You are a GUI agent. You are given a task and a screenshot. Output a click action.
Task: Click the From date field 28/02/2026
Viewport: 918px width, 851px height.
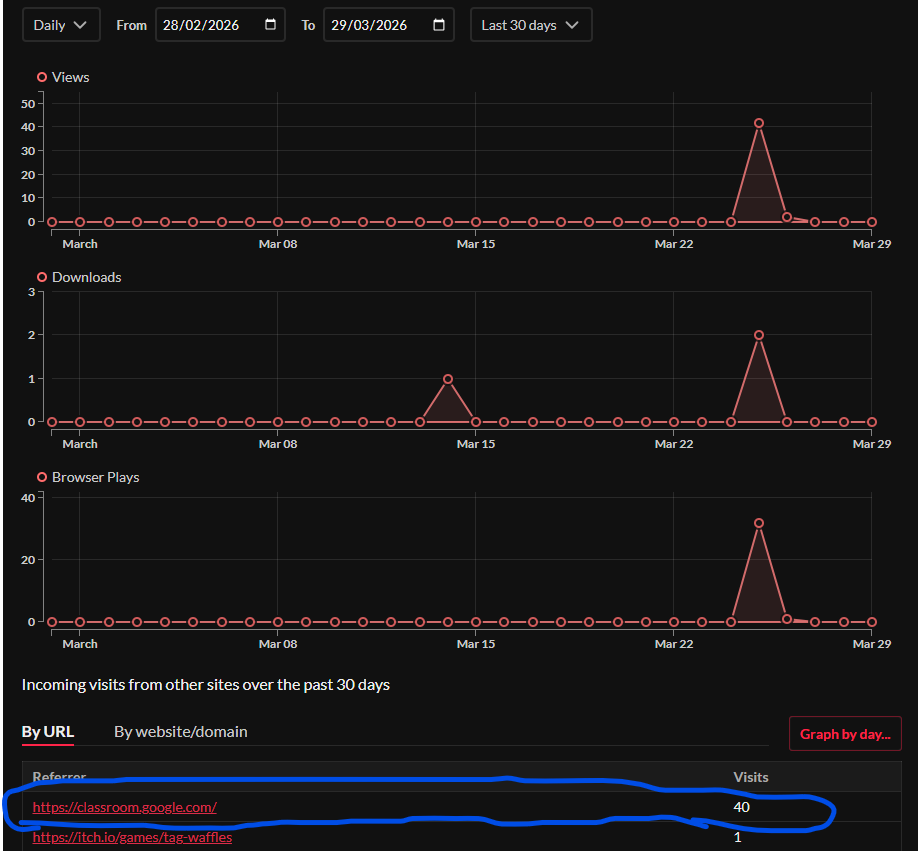[x=220, y=25]
